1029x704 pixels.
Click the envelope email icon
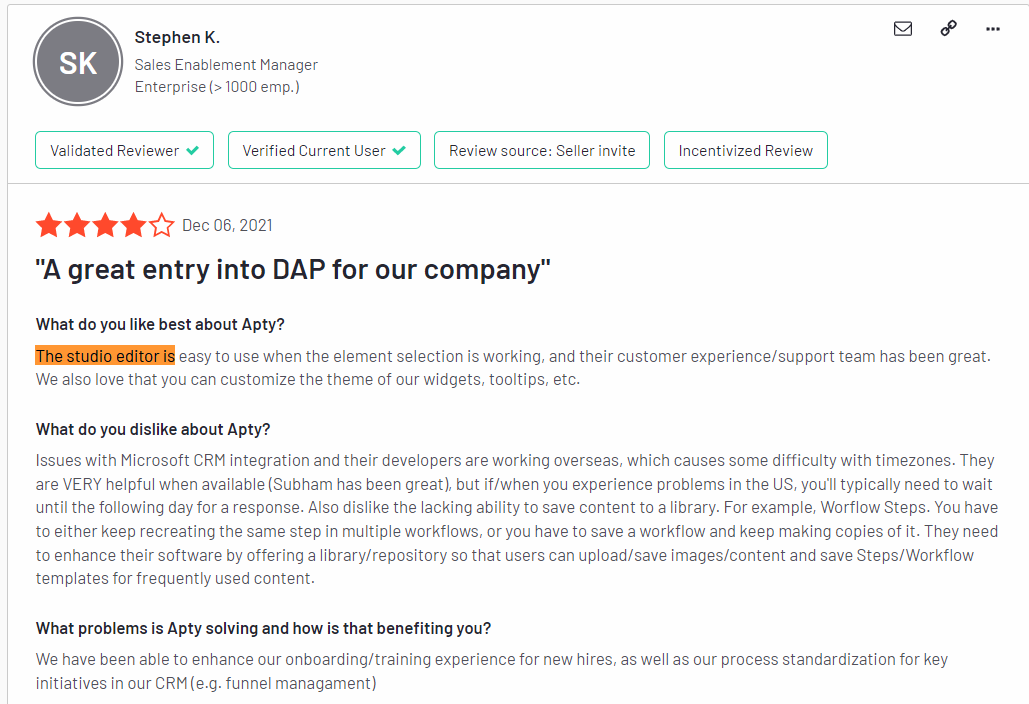[903, 28]
